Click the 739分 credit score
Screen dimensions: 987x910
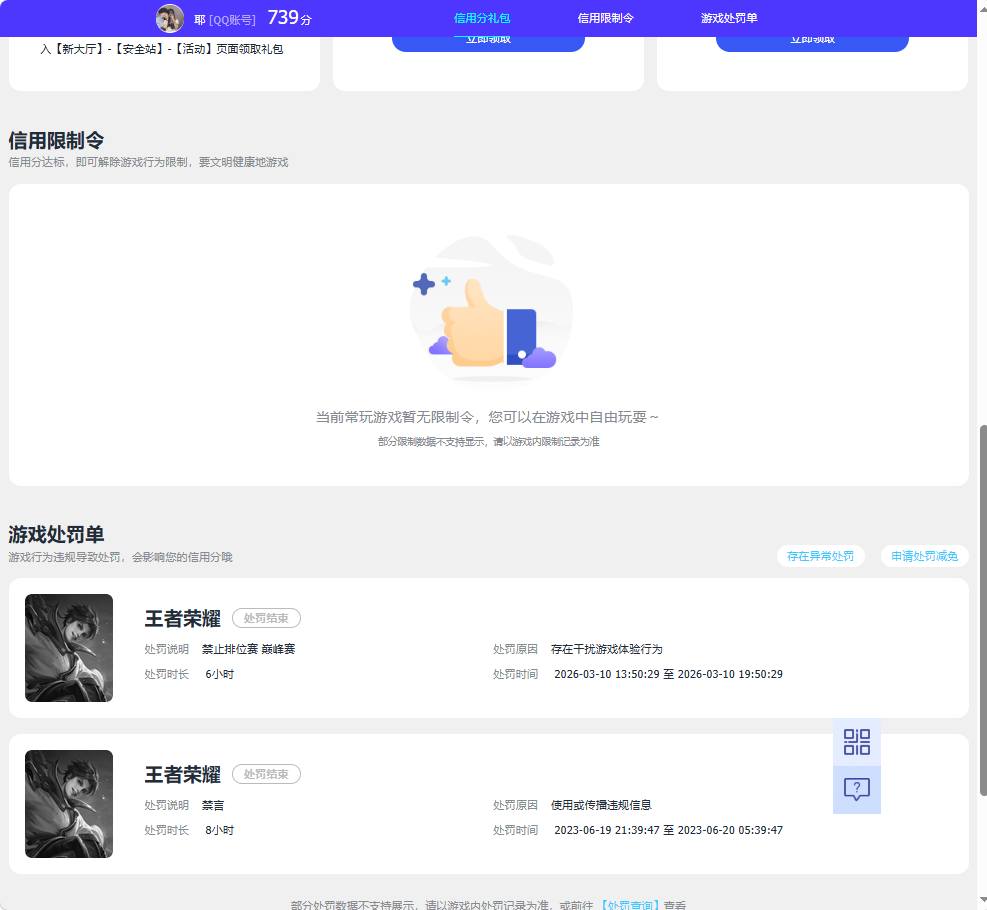[x=290, y=18]
